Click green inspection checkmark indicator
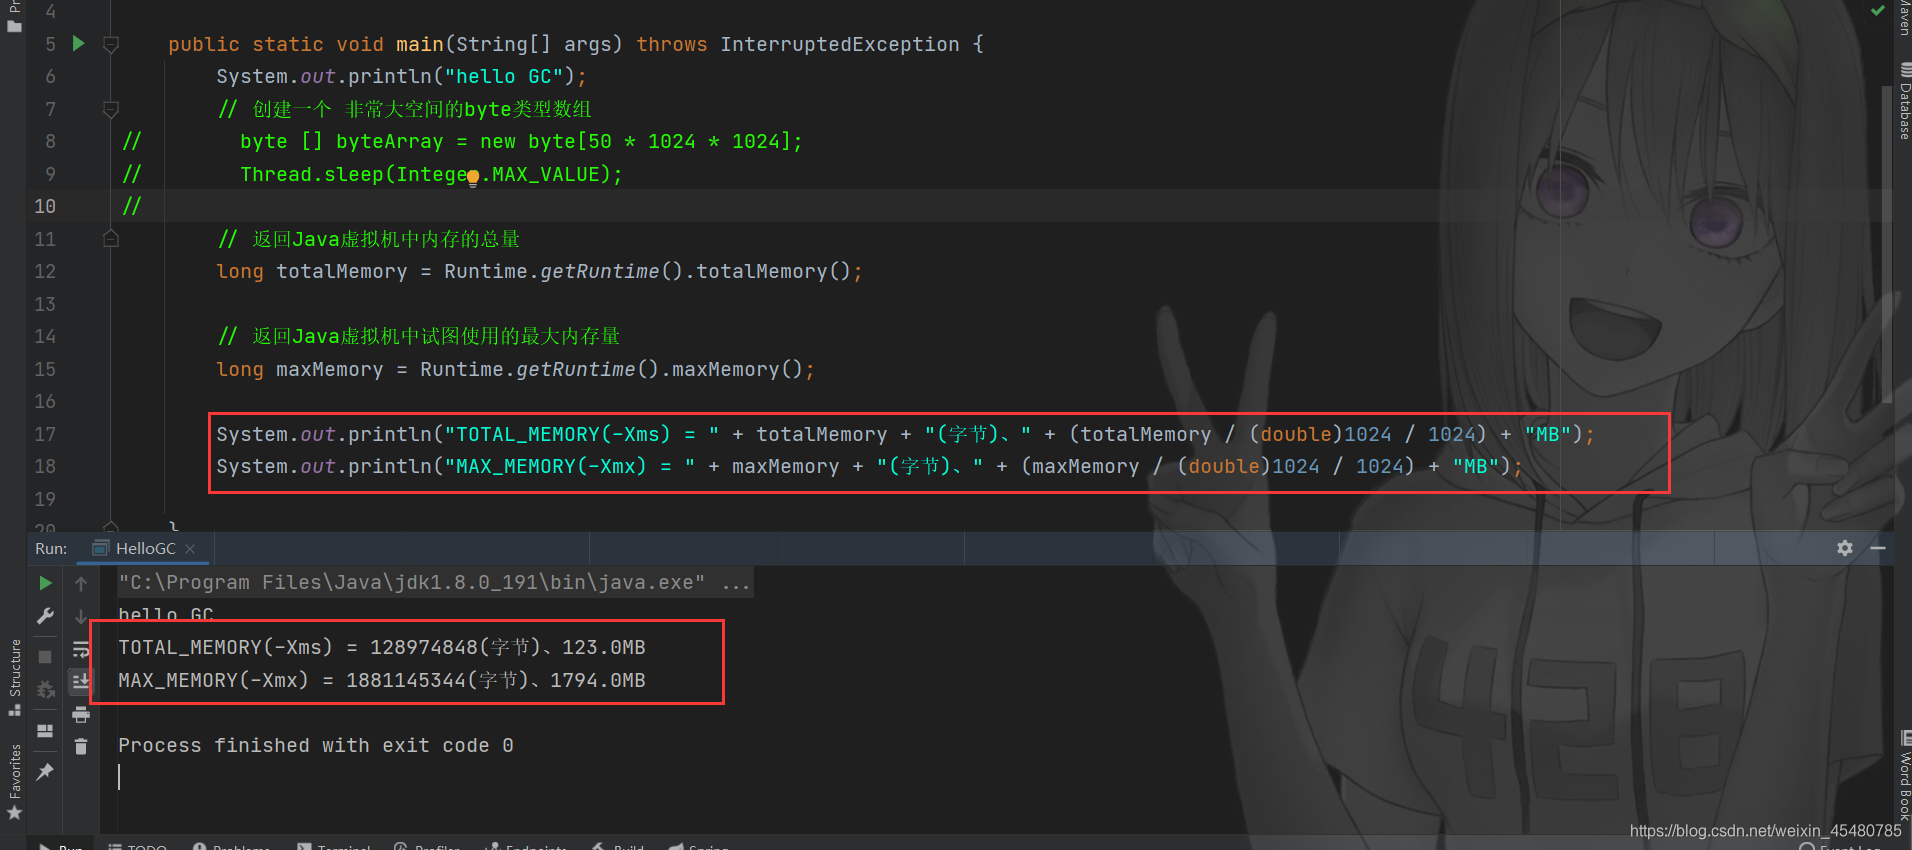 pos(1877,10)
